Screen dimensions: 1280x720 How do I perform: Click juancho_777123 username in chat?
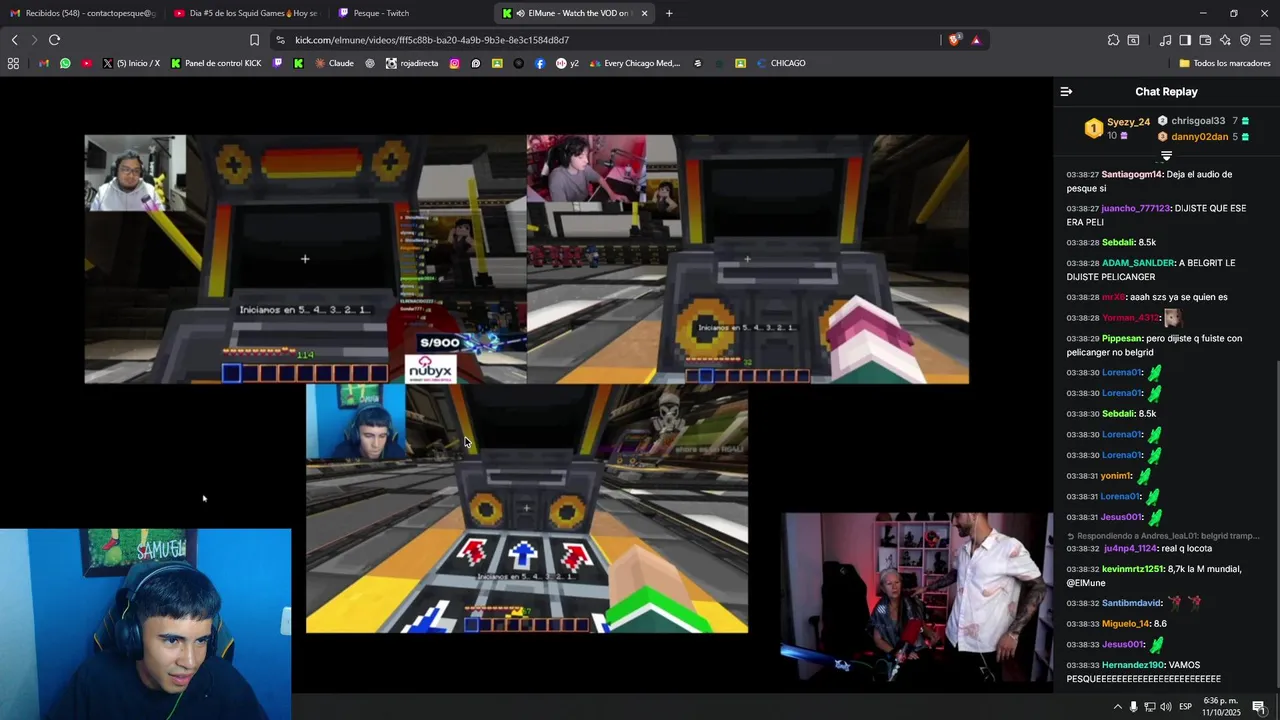click(x=1135, y=208)
